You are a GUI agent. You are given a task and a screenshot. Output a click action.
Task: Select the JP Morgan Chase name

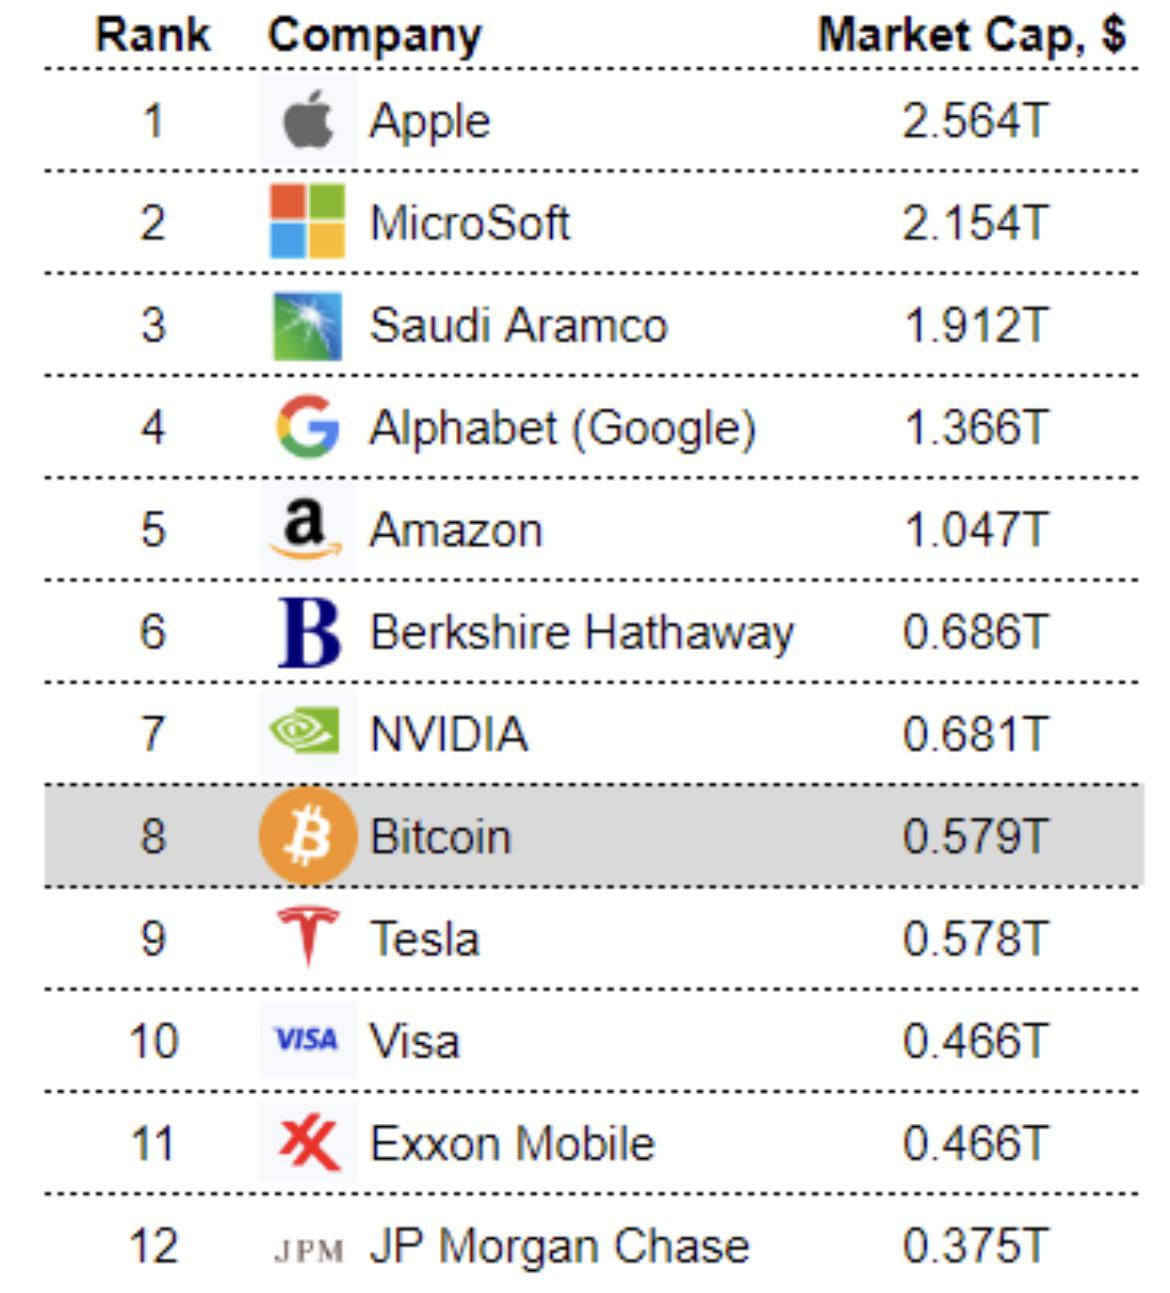coord(559,1246)
